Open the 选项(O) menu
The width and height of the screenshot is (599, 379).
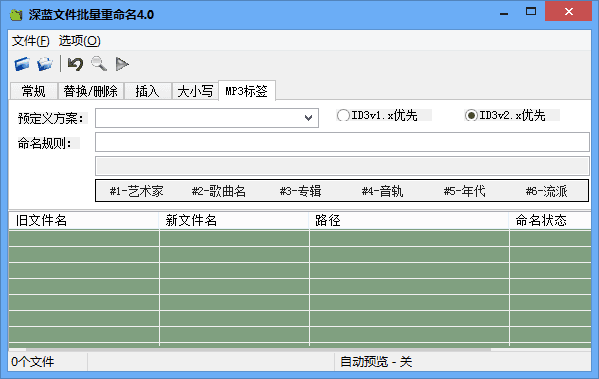pyautogui.click(x=79, y=41)
